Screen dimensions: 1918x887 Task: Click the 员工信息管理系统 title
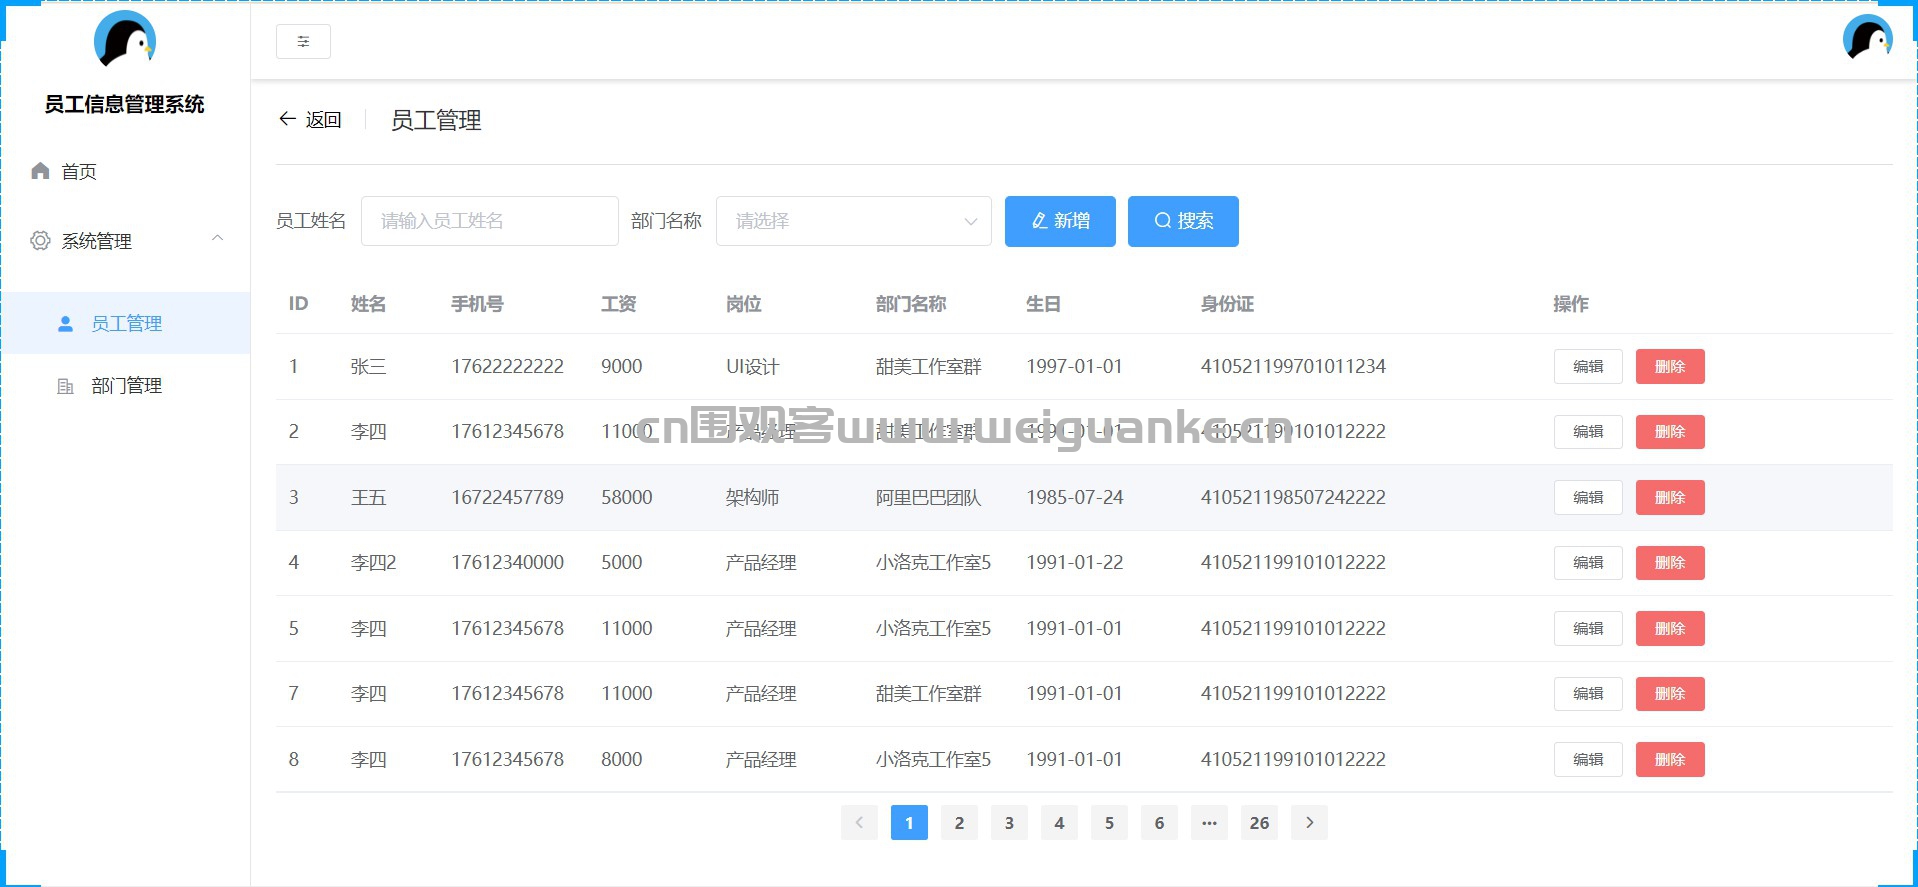125,104
